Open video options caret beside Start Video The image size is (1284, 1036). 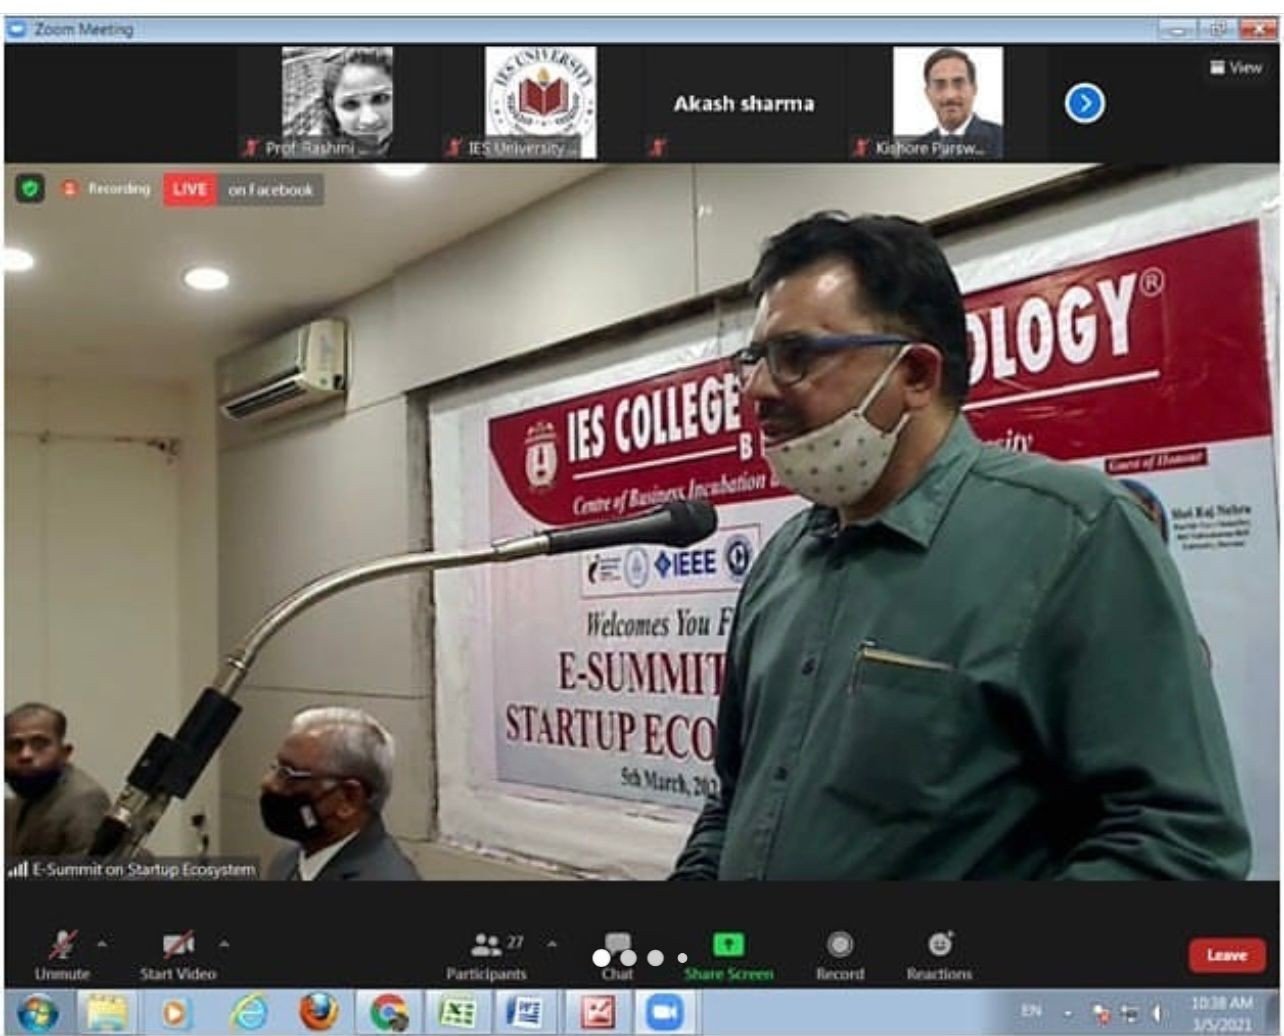[224, 943]
